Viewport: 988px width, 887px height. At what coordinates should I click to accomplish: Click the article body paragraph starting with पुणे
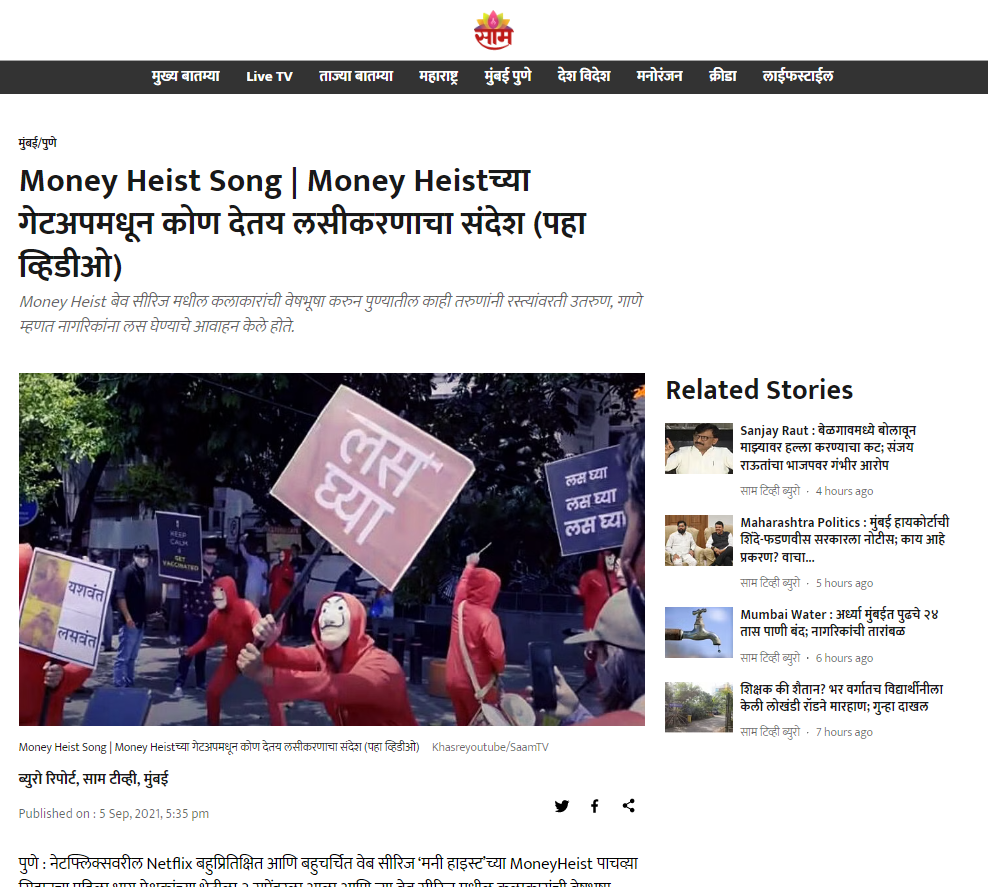point(328,871)
